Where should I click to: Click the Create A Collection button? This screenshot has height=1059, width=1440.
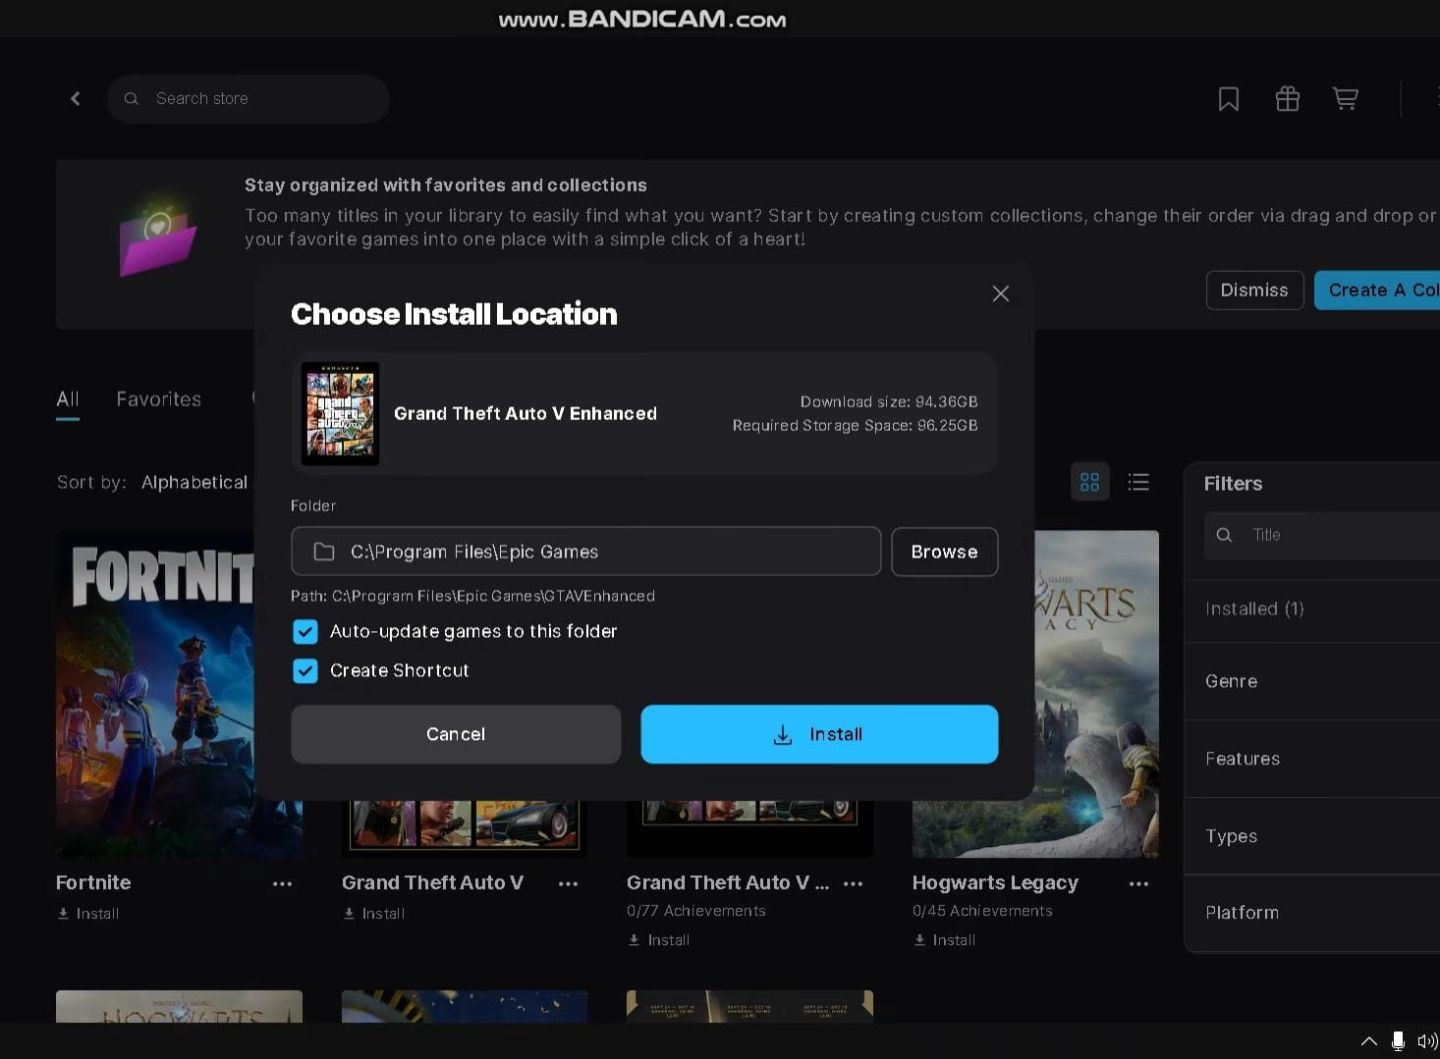[x=1378, y=290]
